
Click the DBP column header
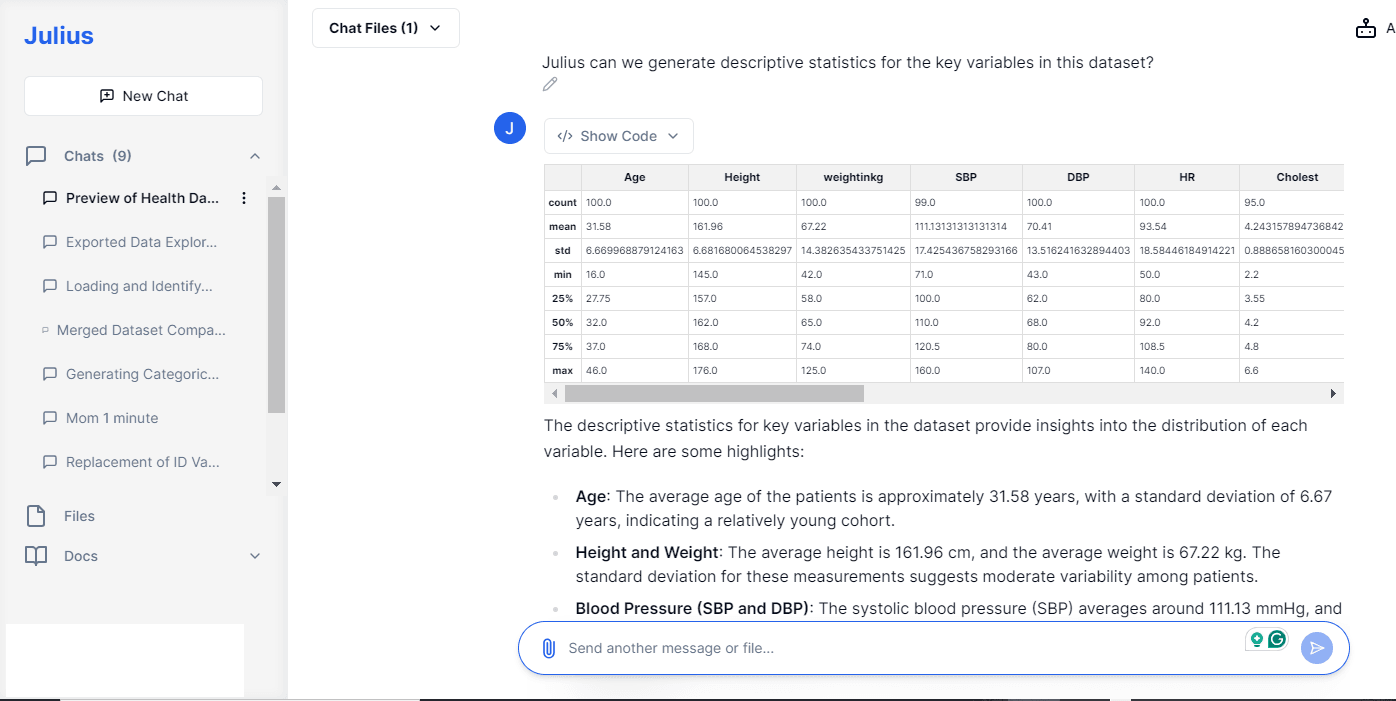1078,177
